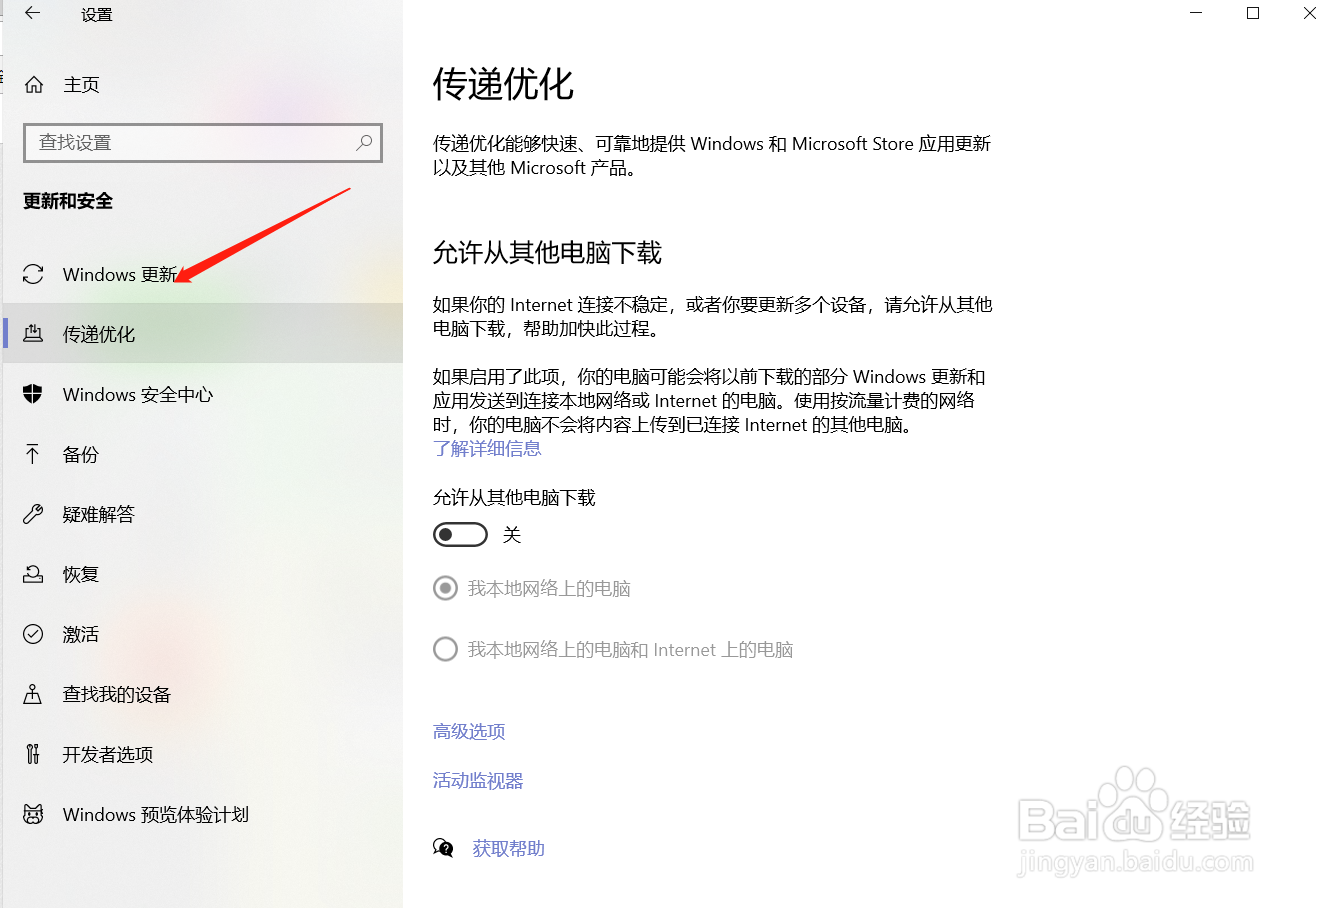Click the search magnifier icon

364,143
